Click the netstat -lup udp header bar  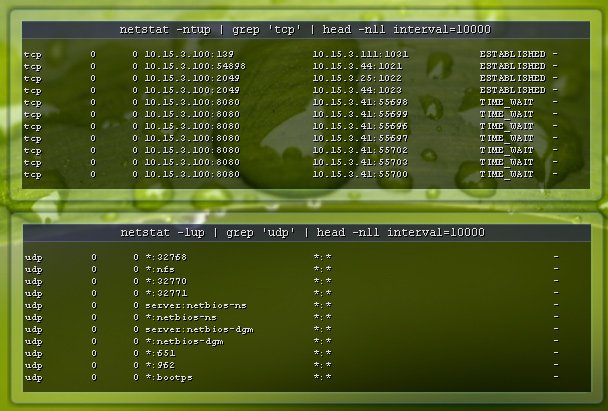point(302,232)
